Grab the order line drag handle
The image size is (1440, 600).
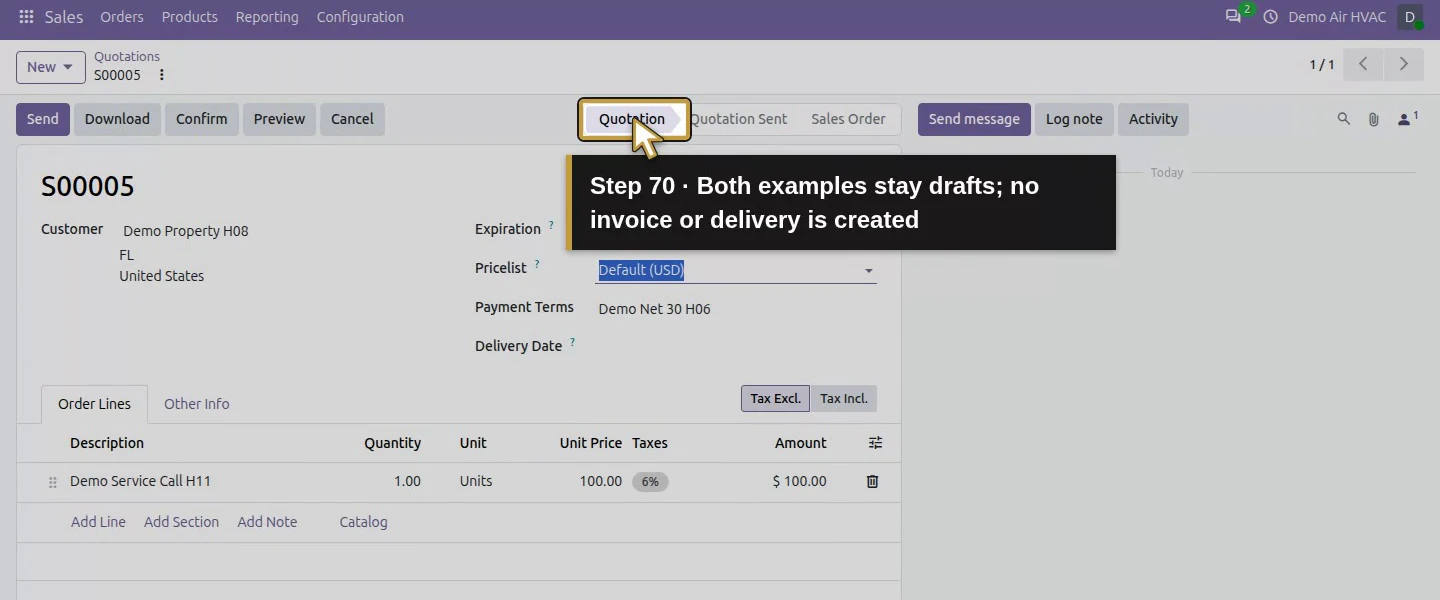(53, 482)
